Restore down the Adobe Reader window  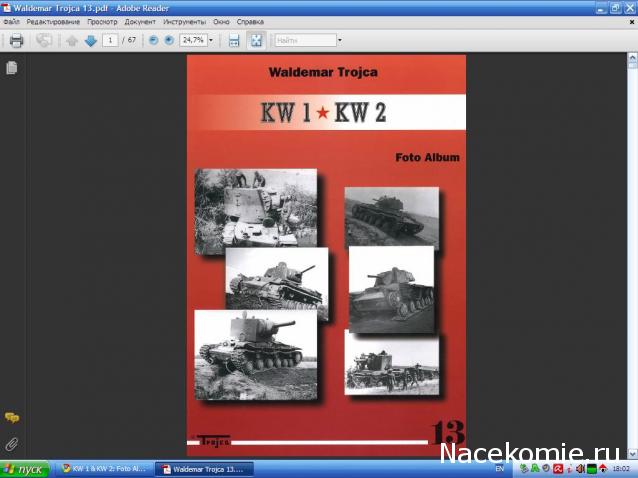(615, 8)
